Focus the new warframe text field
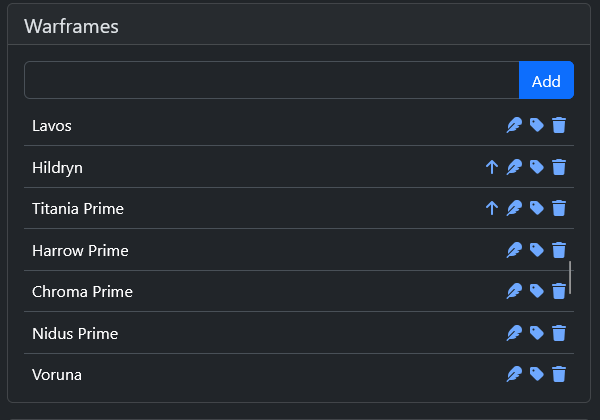 pyautogui.click(x=271, y=80)
